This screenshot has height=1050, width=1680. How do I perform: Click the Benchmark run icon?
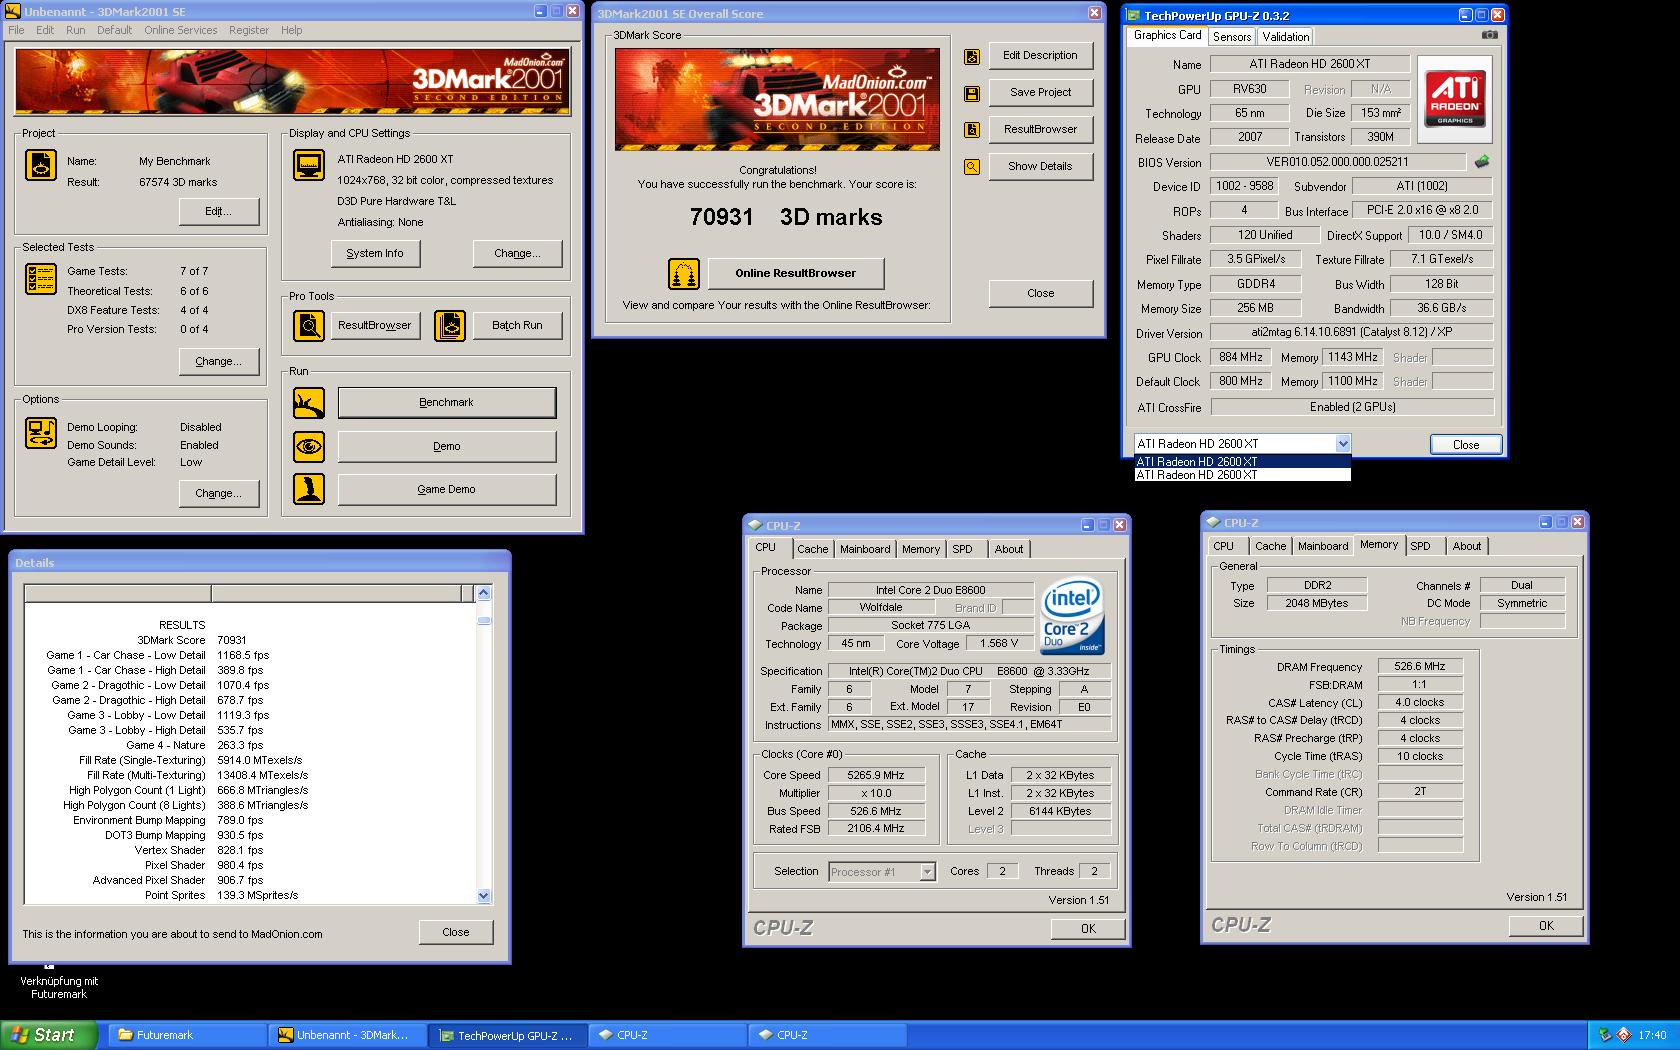point(309,403)
